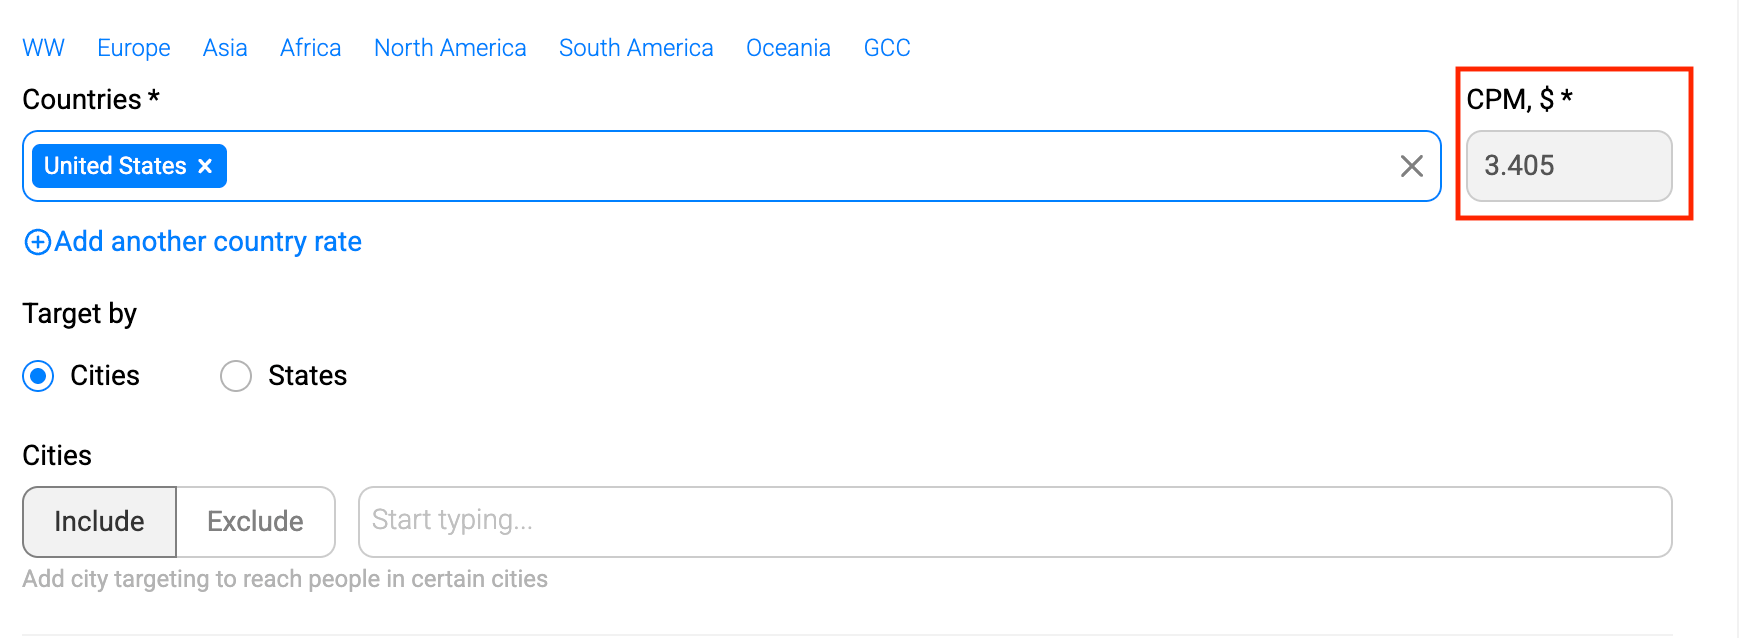Select the States radio button
This screenshot has height=638, width=1746.
236,376
